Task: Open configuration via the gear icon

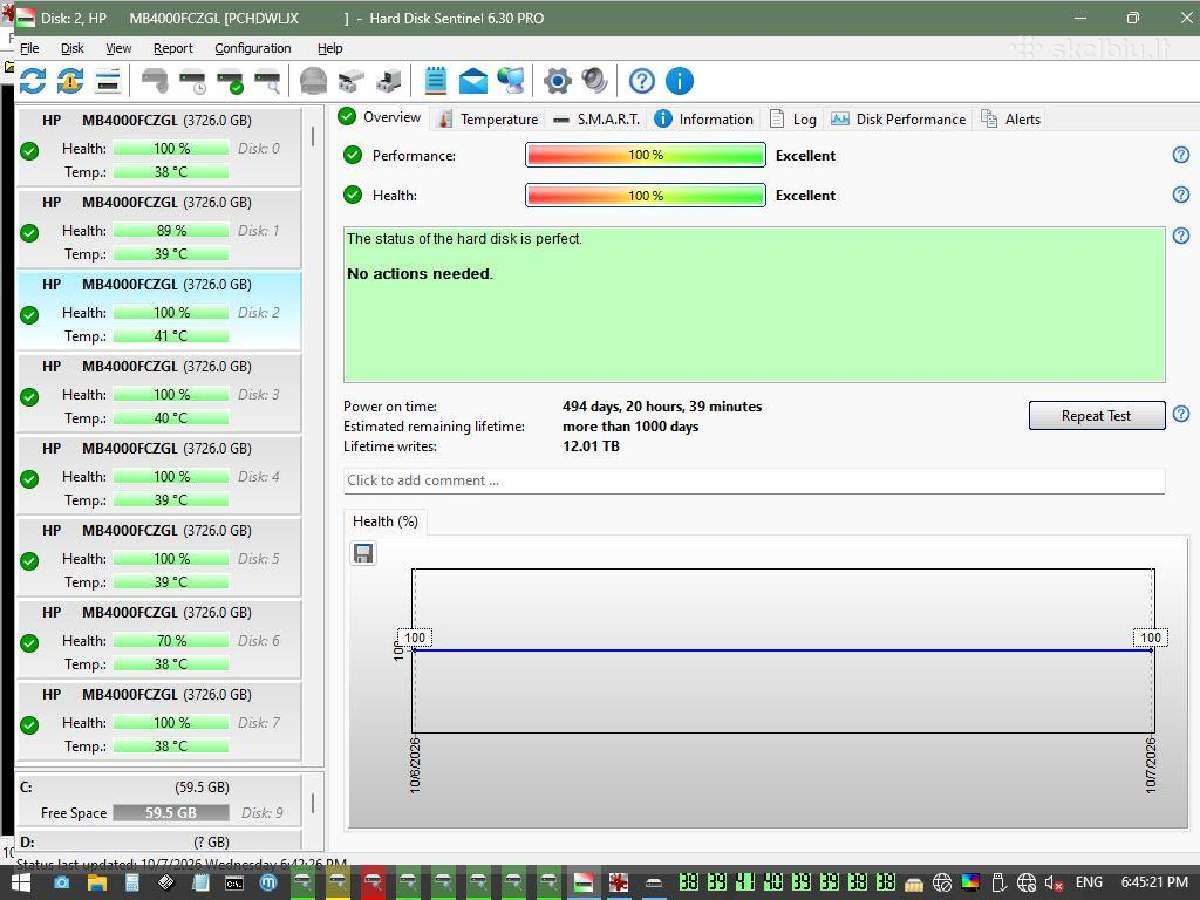Action: 557,81
